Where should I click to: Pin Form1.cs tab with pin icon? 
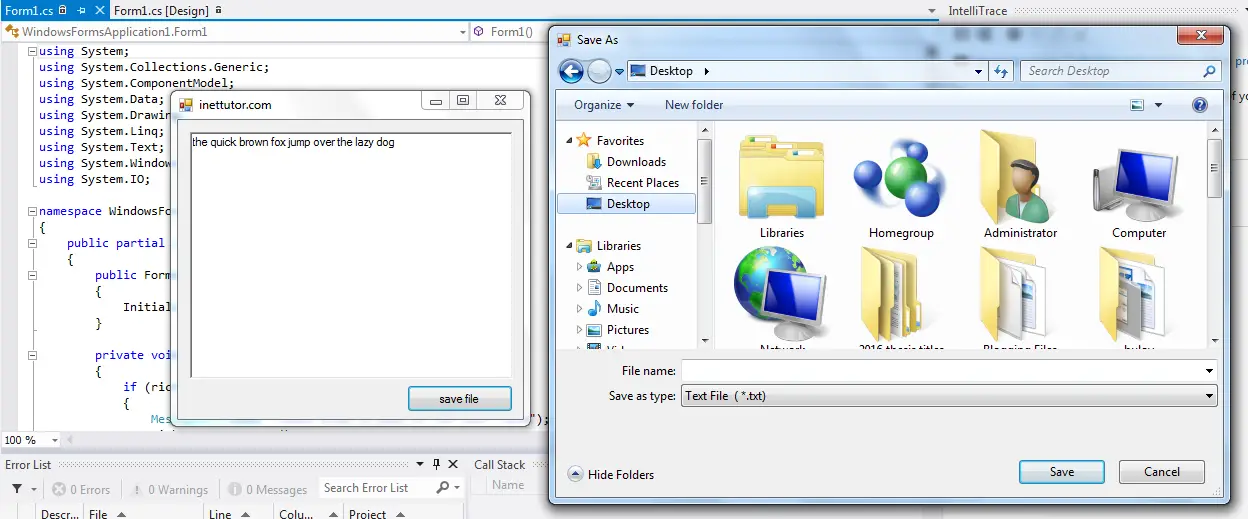click(x=82, y=10)
